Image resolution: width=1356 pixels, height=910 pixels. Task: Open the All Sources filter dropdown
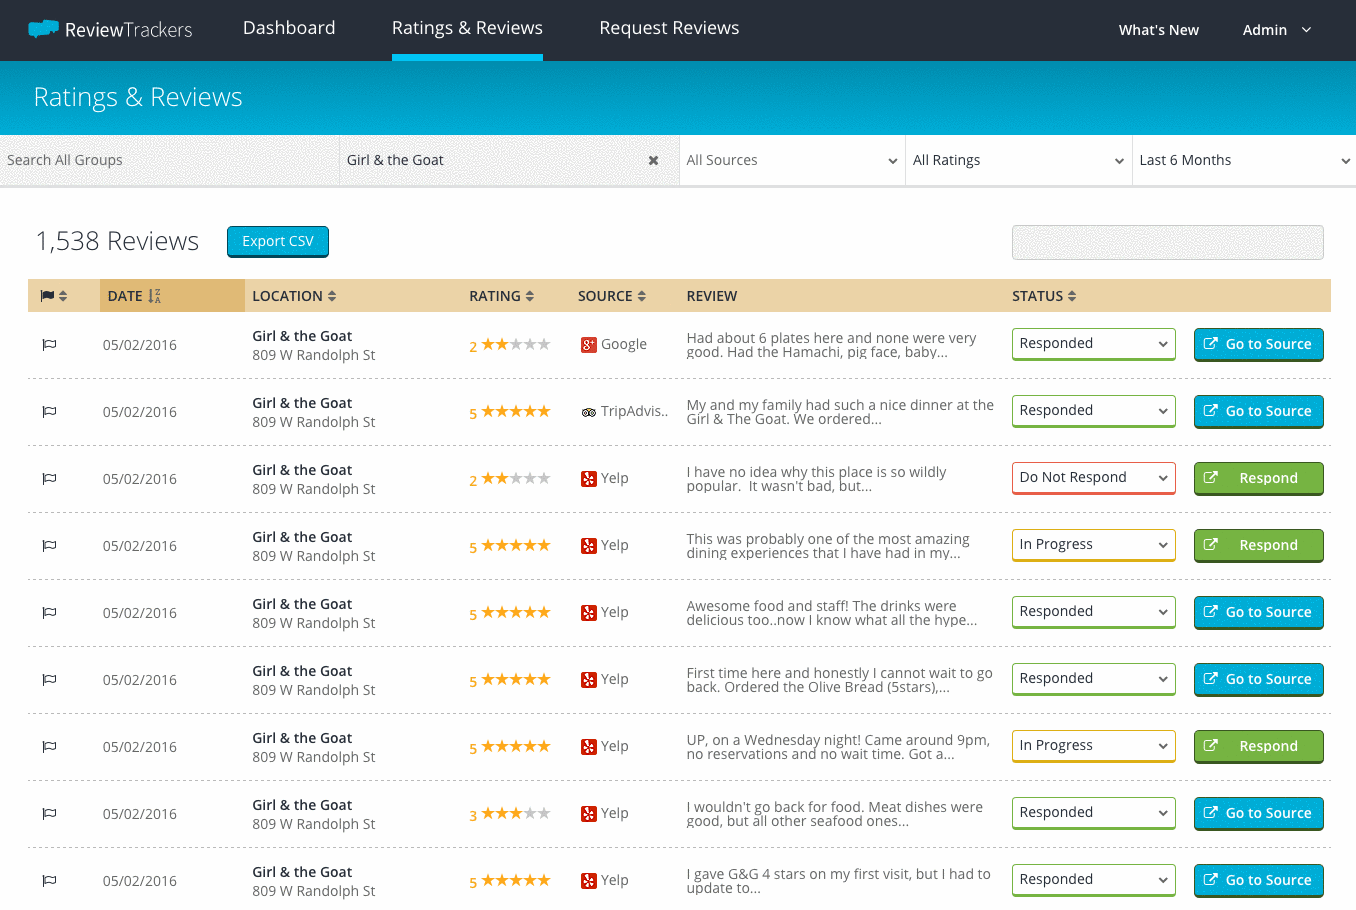[x=792, y=160]
